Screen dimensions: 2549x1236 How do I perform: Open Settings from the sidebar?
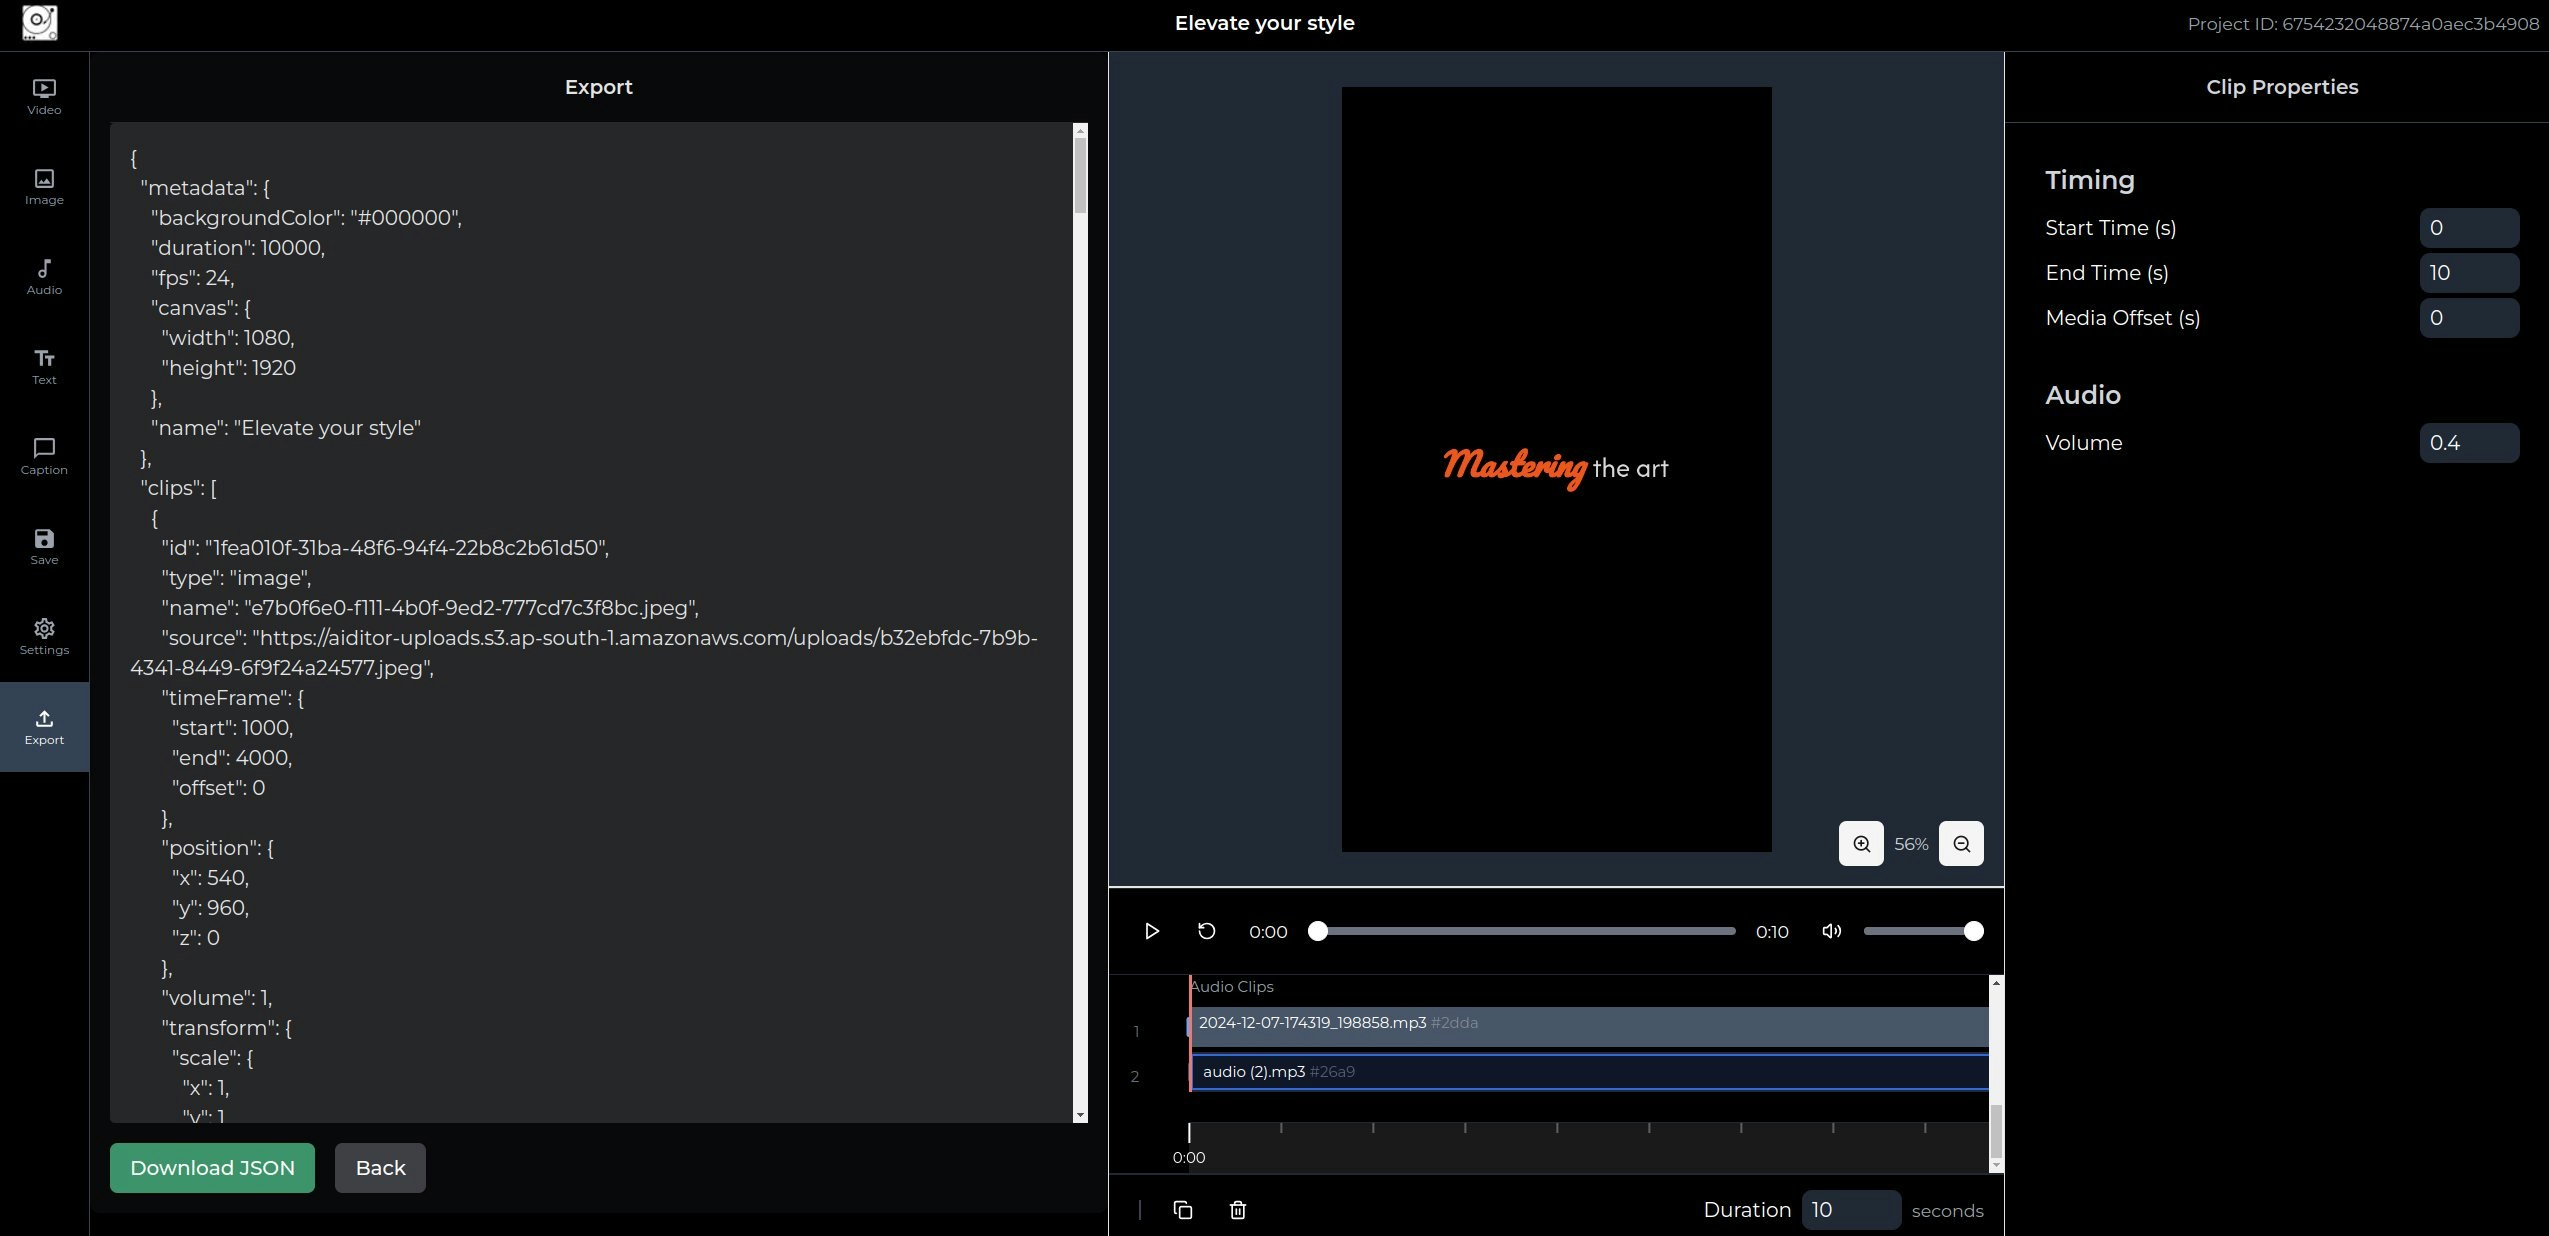click(44, 637)
